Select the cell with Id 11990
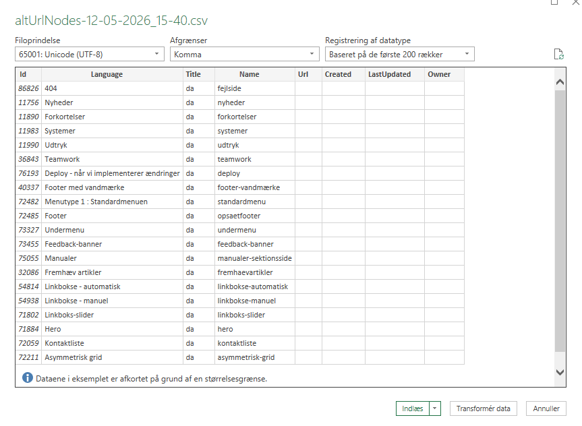The height and width of the screenshot is (426, 582). coord(29,145)
